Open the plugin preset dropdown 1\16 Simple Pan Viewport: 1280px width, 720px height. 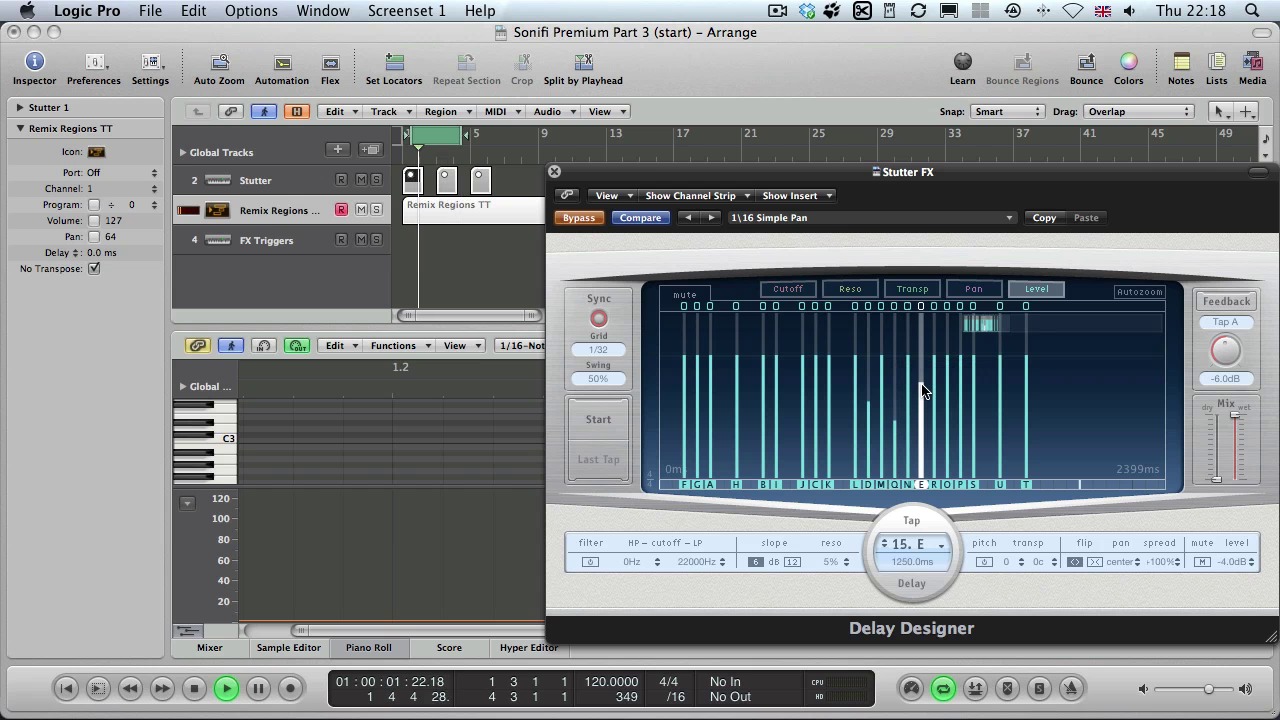872,218
